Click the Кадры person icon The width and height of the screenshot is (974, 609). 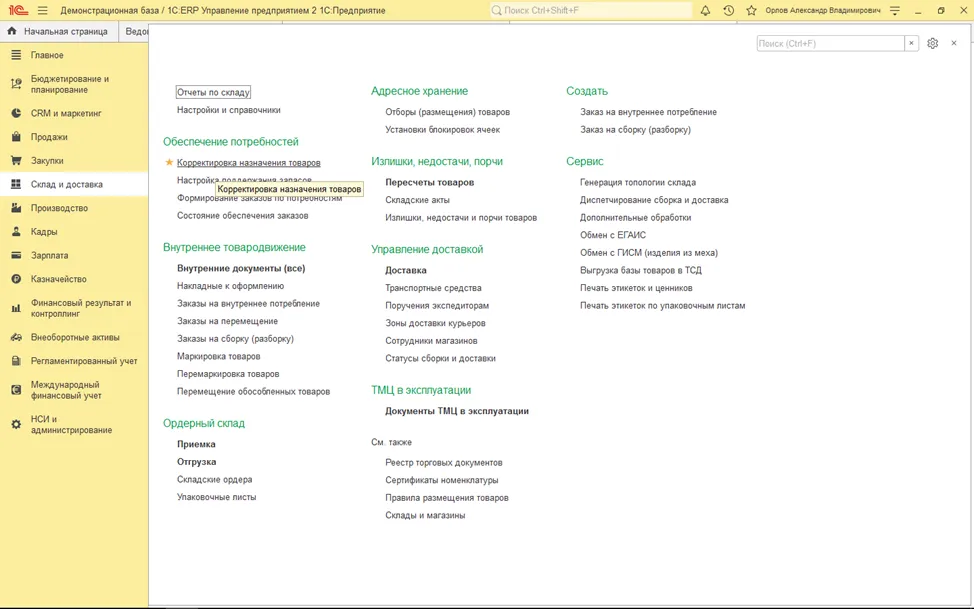click(x=16, y=232)
